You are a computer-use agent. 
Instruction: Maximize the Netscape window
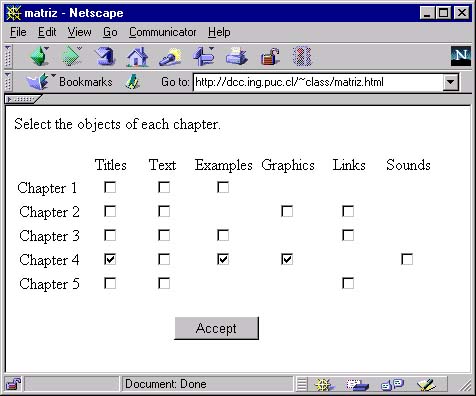[x=444, y=13]
